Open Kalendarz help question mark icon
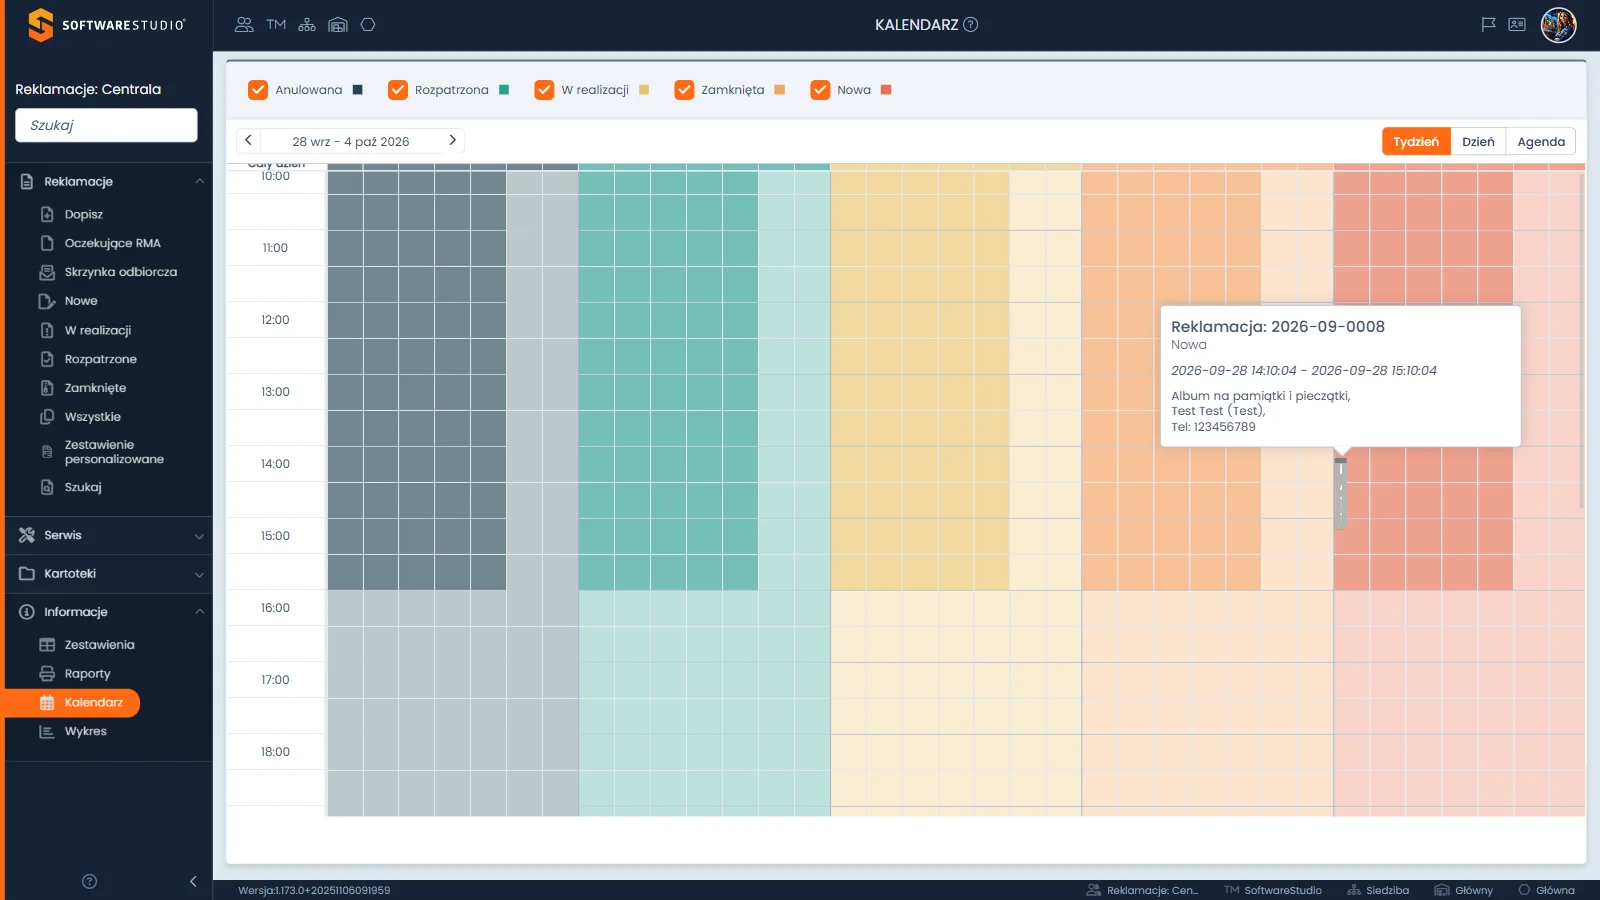Image resolution: width=1600 pixels, height=900 pixels. (x=970, y=25)
